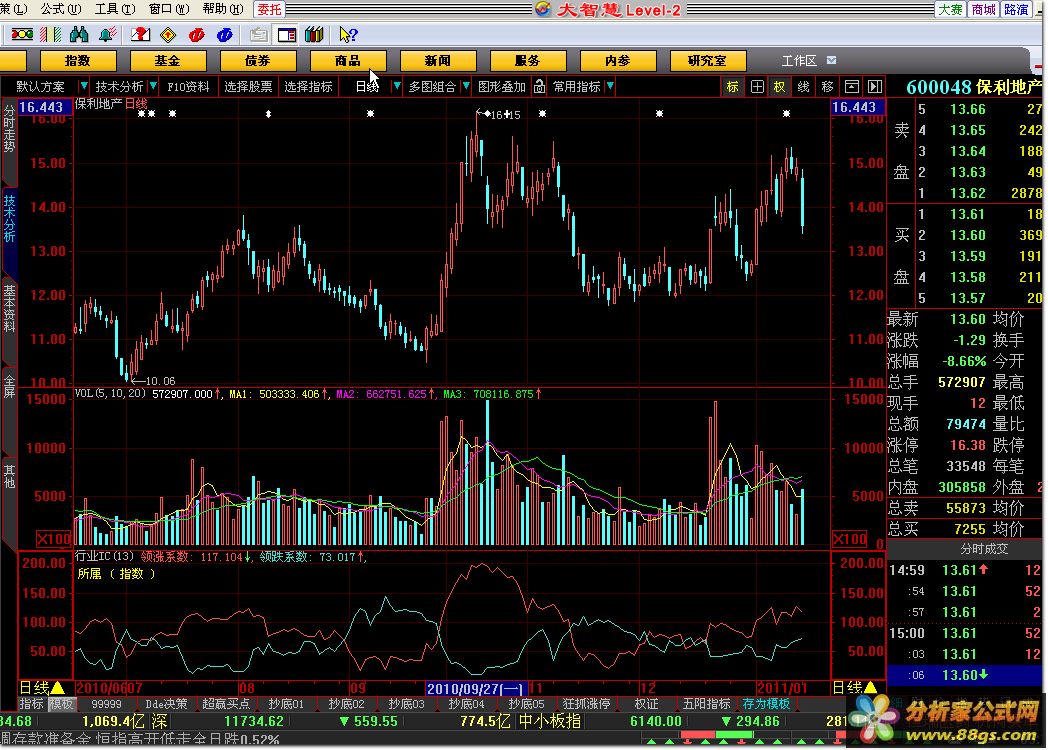Viewport: 1048px width, 750px height.
Task: Click the 大赛 top-right button
Action: (x=950, y=9)
